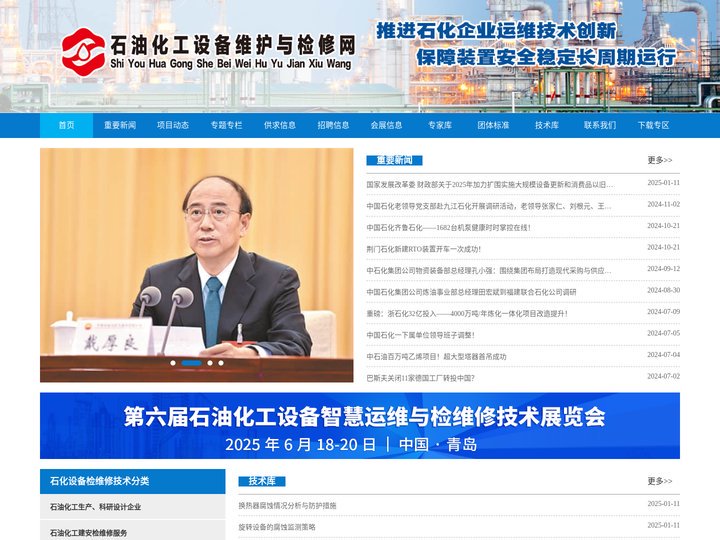Click the 技术库 section heading label
The height and width of the screenshot is (540, 720).
tap(262, 481)
